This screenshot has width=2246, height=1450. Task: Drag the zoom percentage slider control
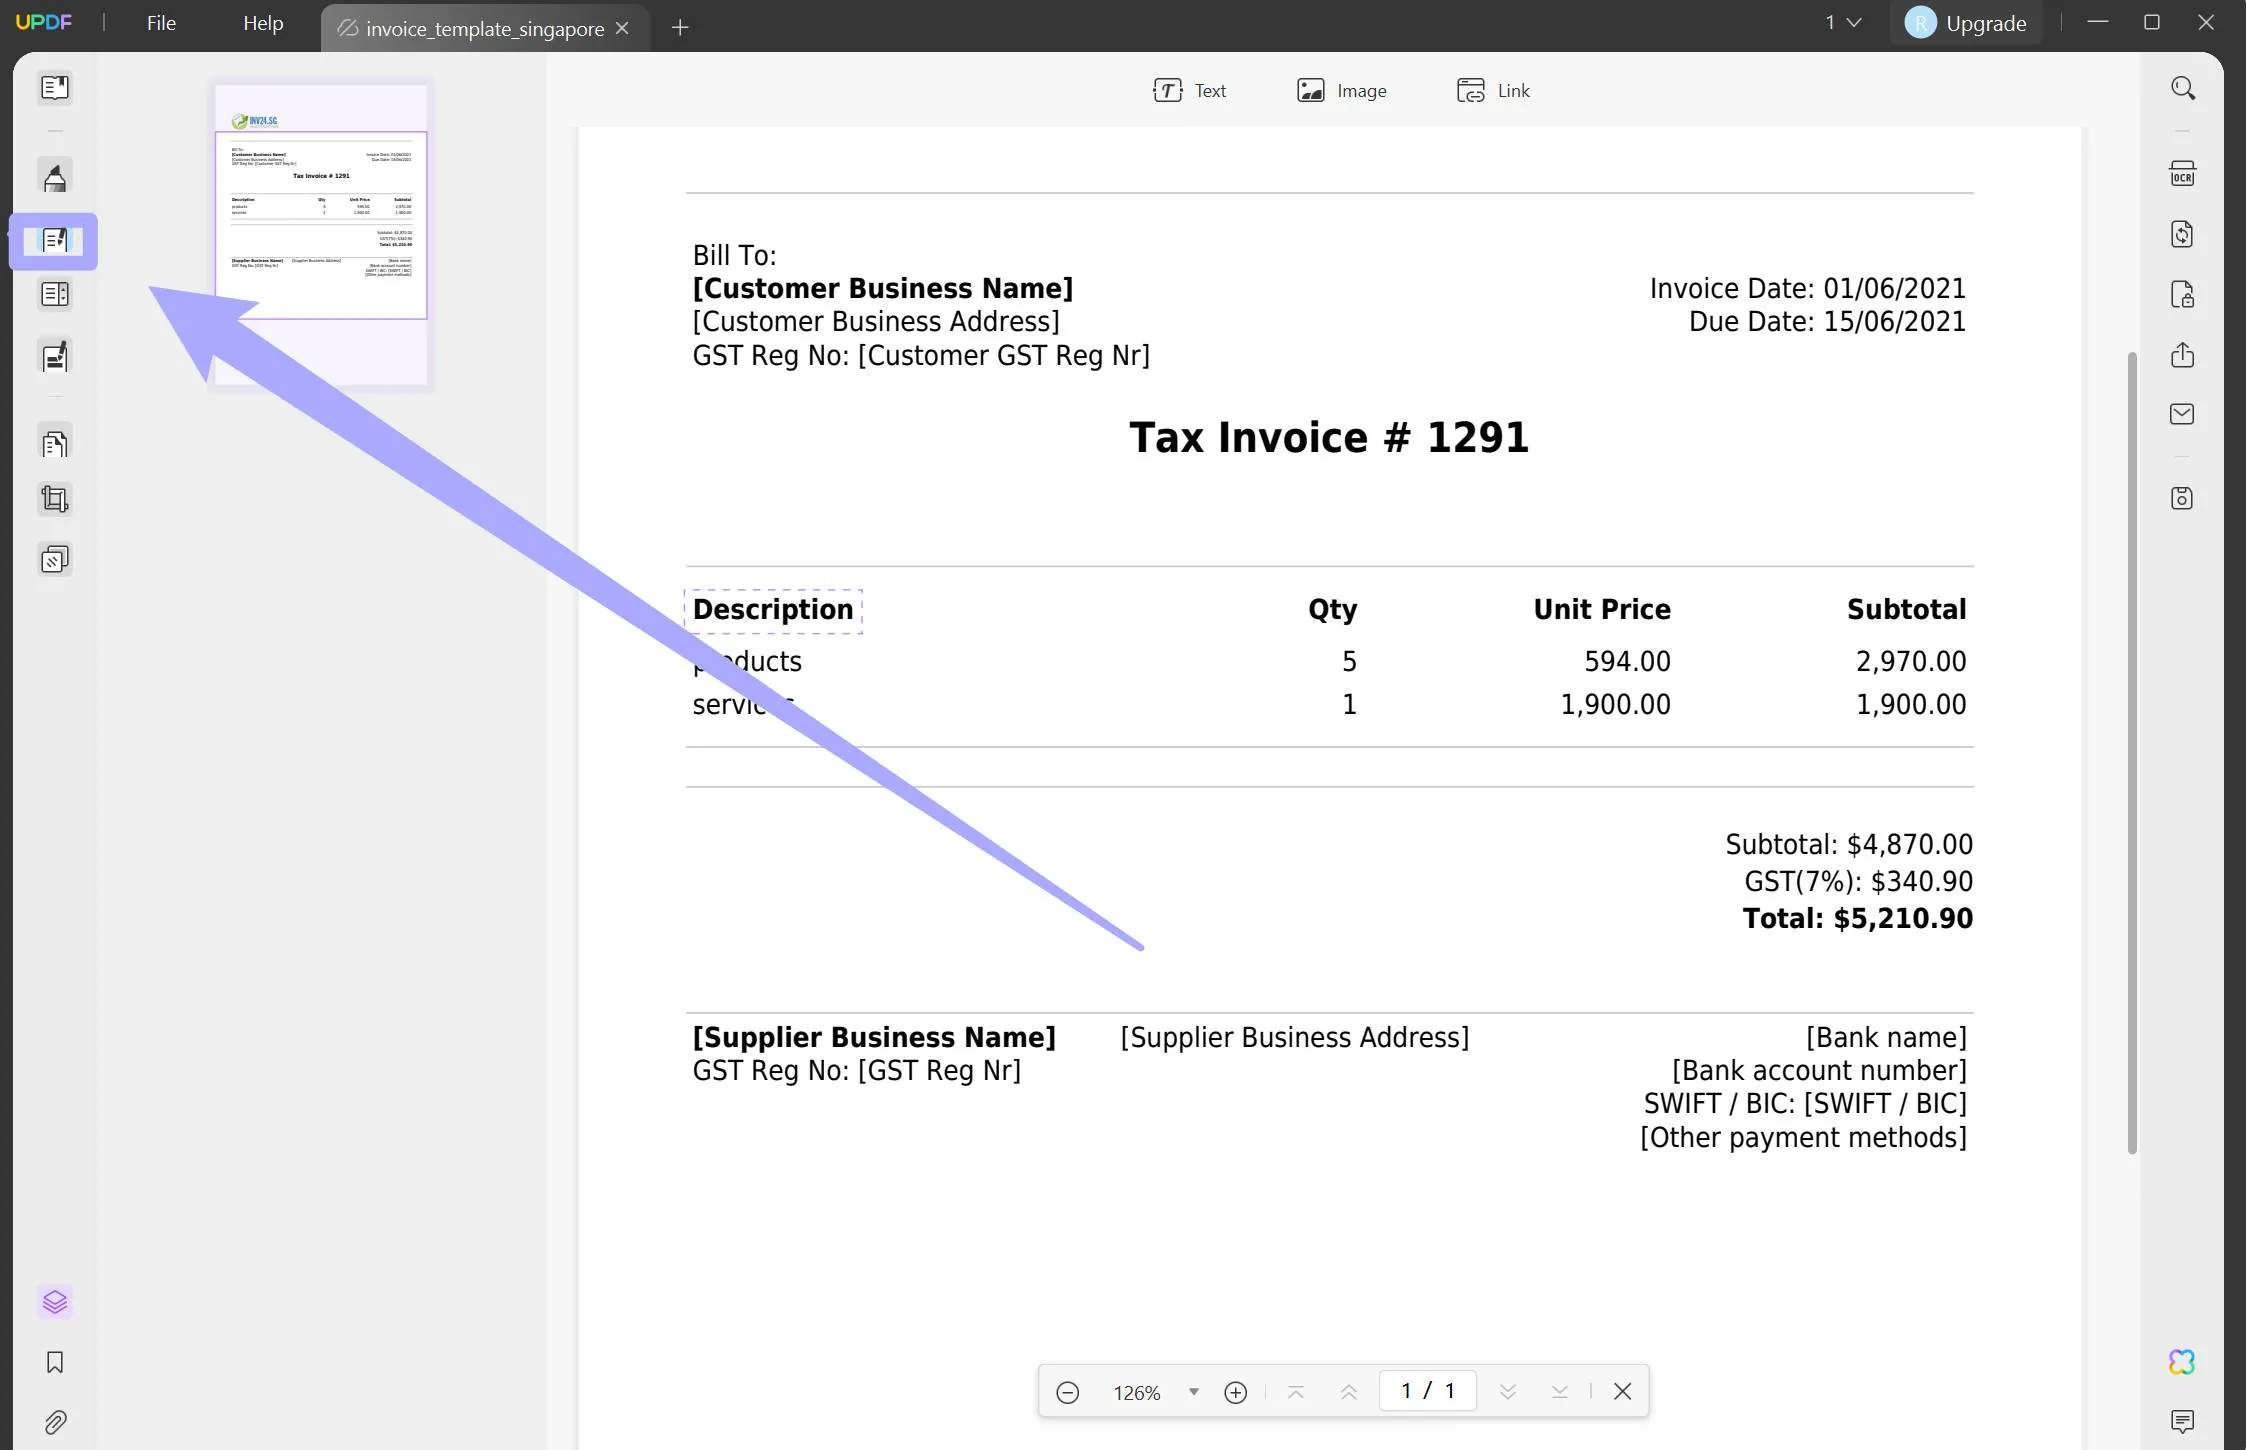[x=1190, y=1391]
